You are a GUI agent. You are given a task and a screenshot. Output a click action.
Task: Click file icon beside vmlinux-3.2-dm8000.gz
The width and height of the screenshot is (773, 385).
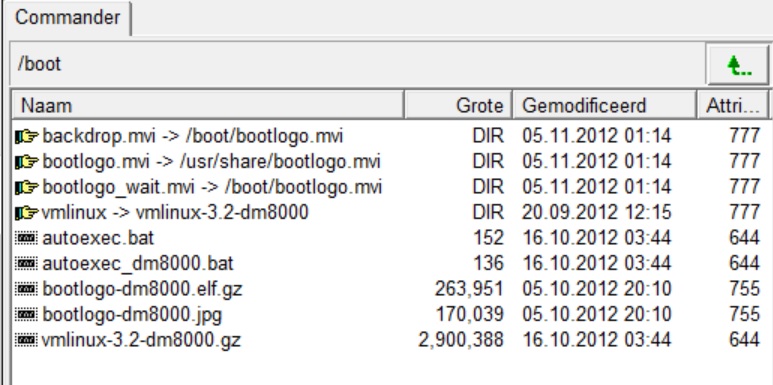click(26, 340)
